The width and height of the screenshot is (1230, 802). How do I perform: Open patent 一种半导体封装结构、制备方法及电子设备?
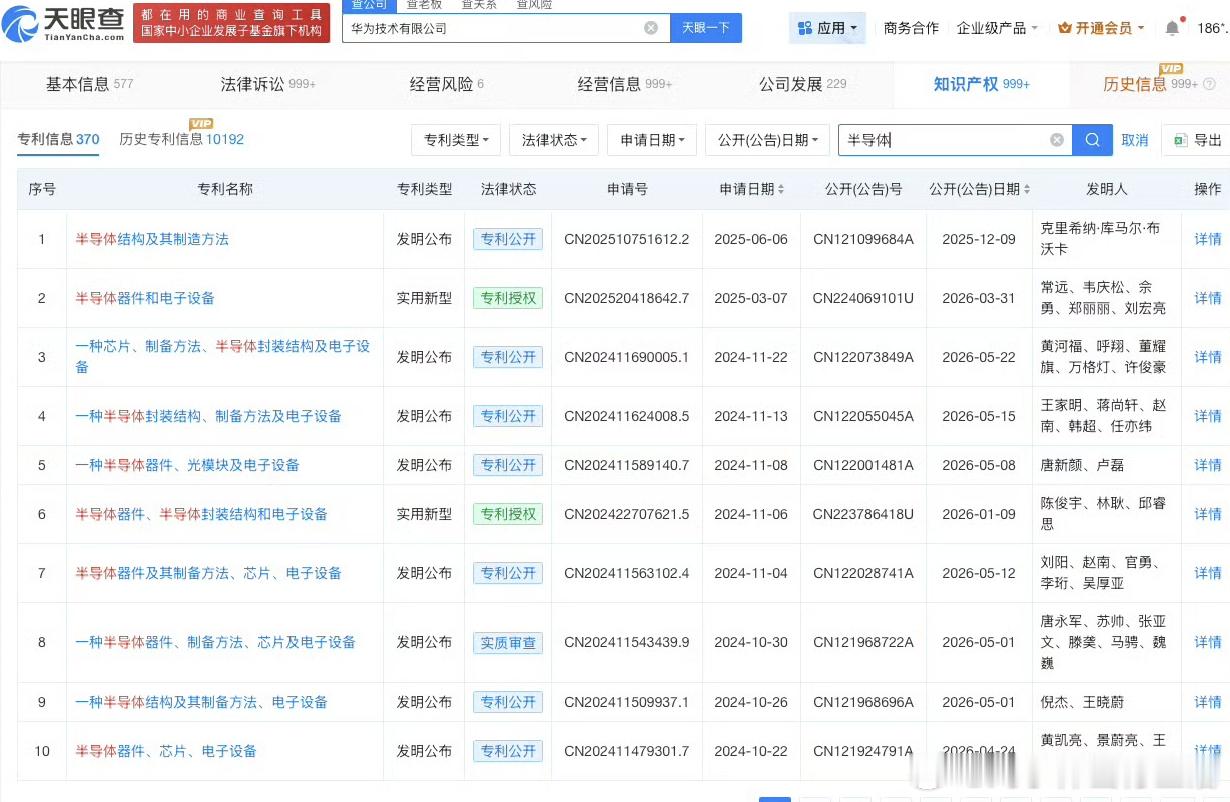(x=208, y=416)
